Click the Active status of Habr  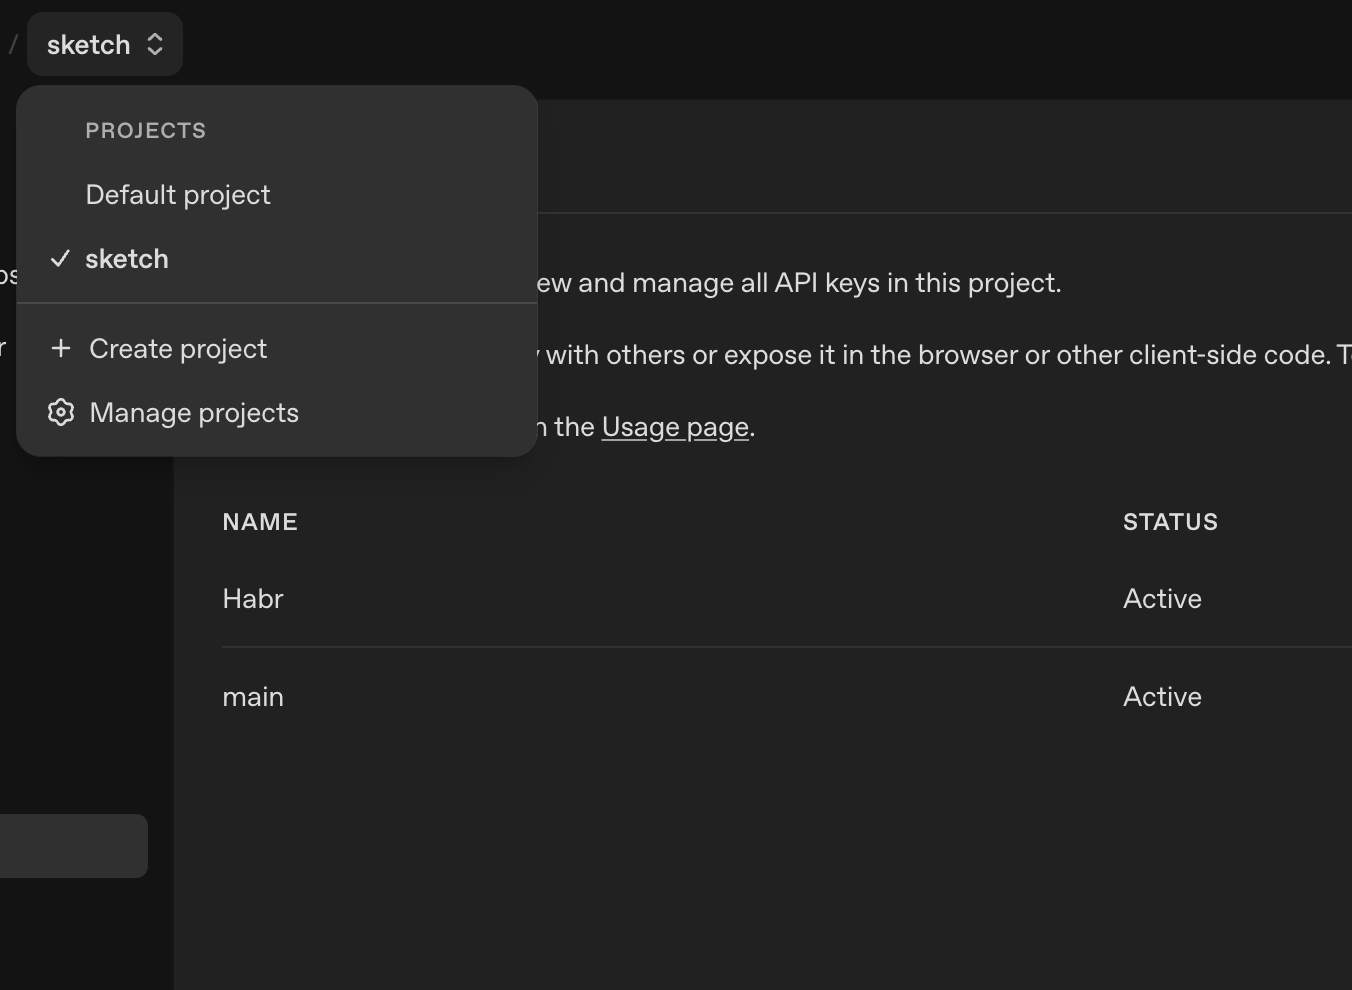pos(1162,599)
